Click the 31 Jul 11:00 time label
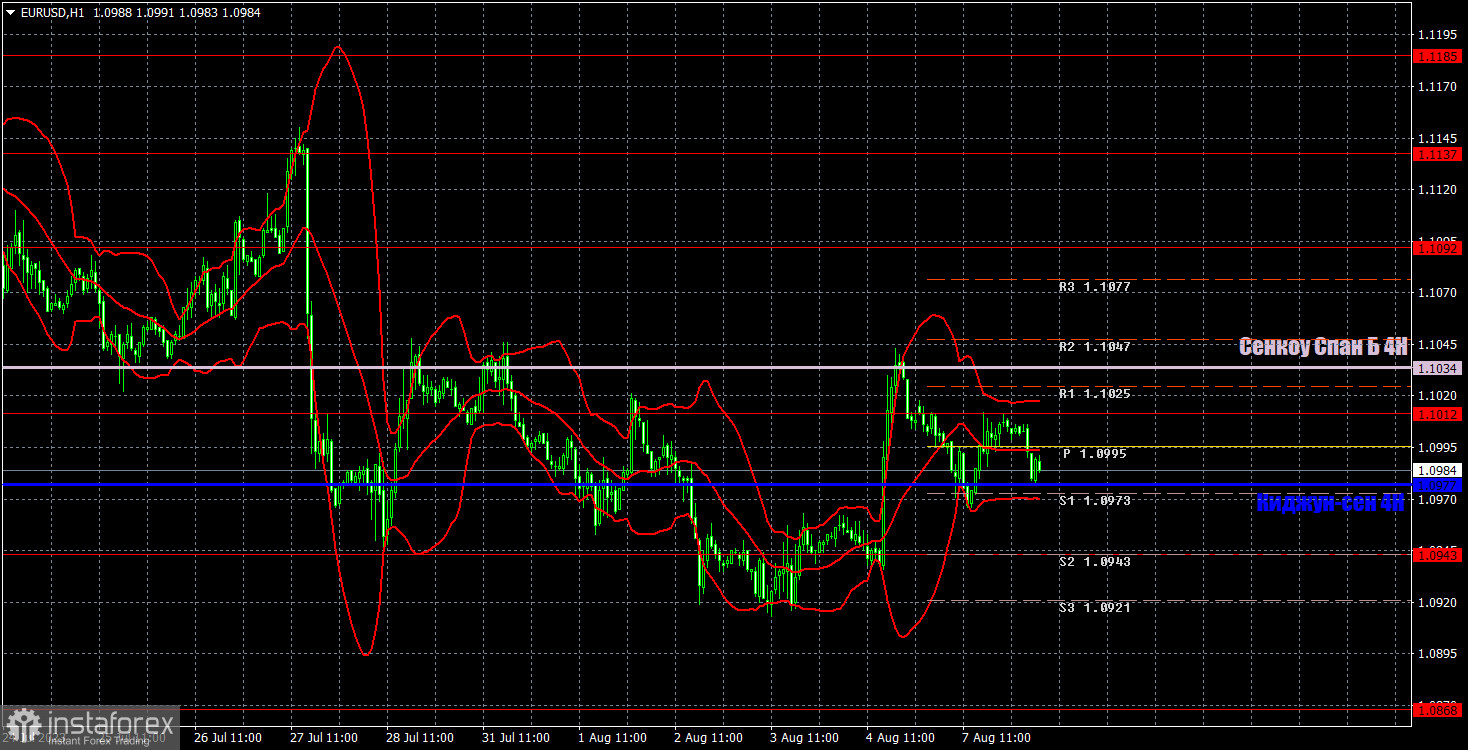Image resolution: width=1468 pixels, height=750 pixels. point(516,738)
